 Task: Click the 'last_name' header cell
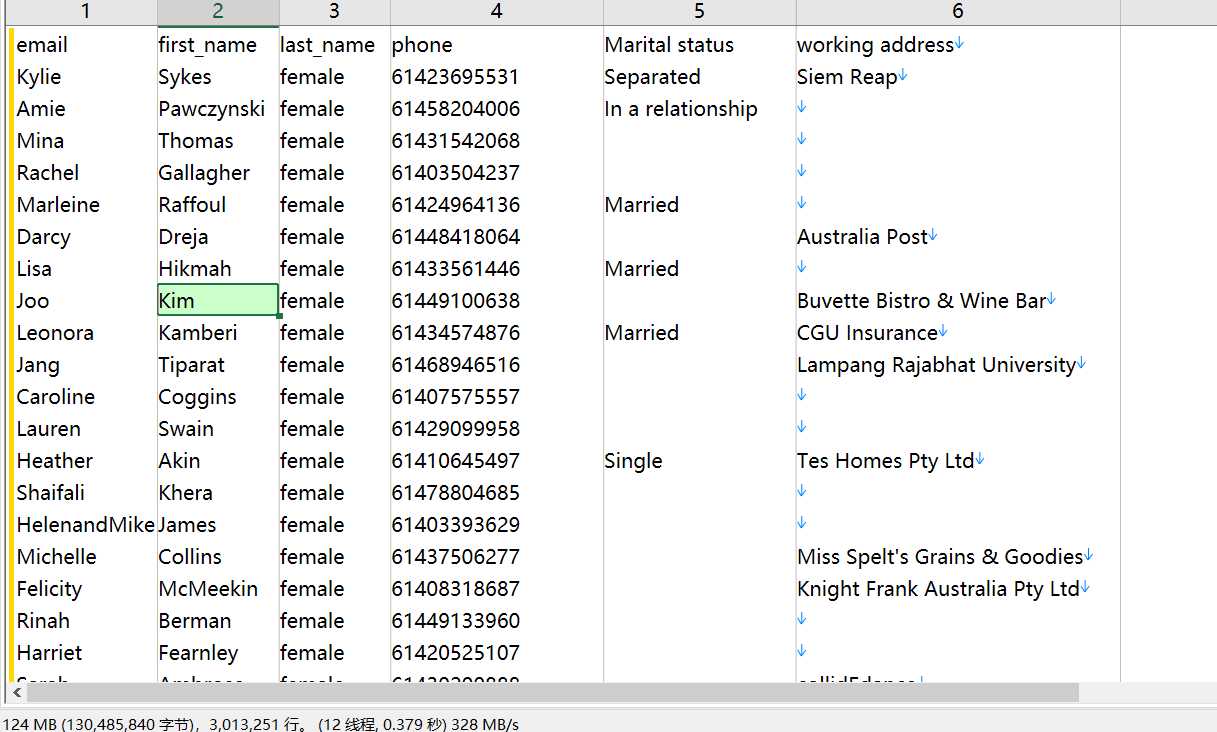click(334, 45)
